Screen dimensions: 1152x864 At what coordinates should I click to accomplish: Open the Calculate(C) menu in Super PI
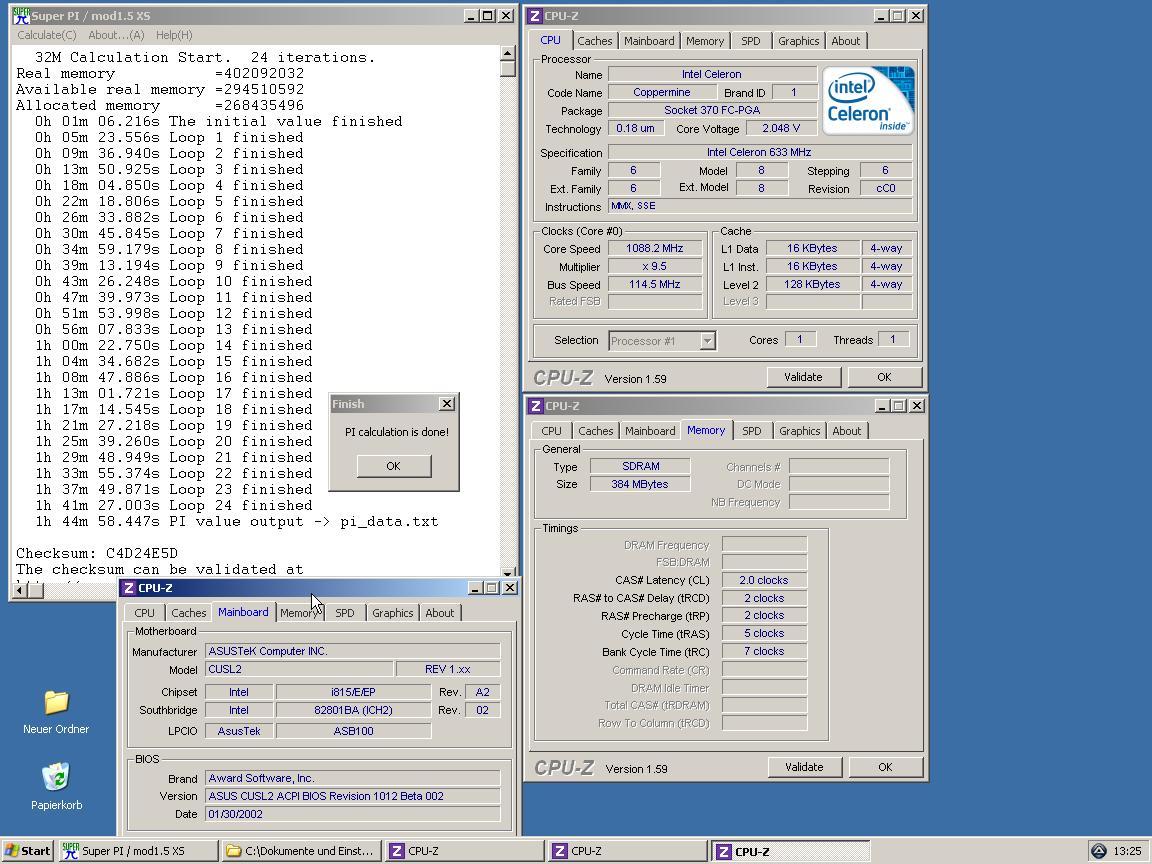pos(47,35)
